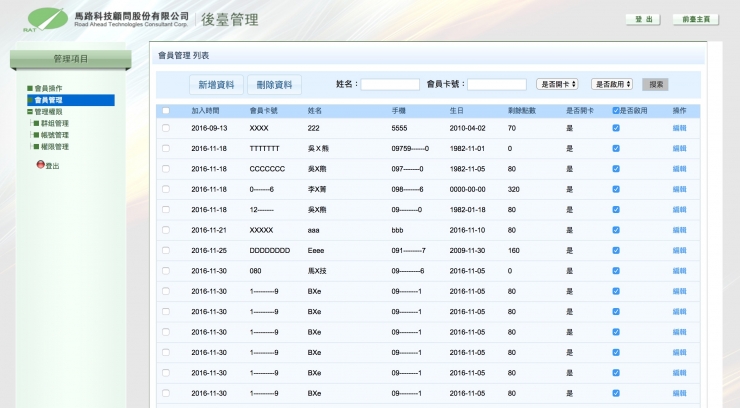Check the row checkbox for 2016-09-13 member
Screen dimensions: 740x408
pos(166,128)
